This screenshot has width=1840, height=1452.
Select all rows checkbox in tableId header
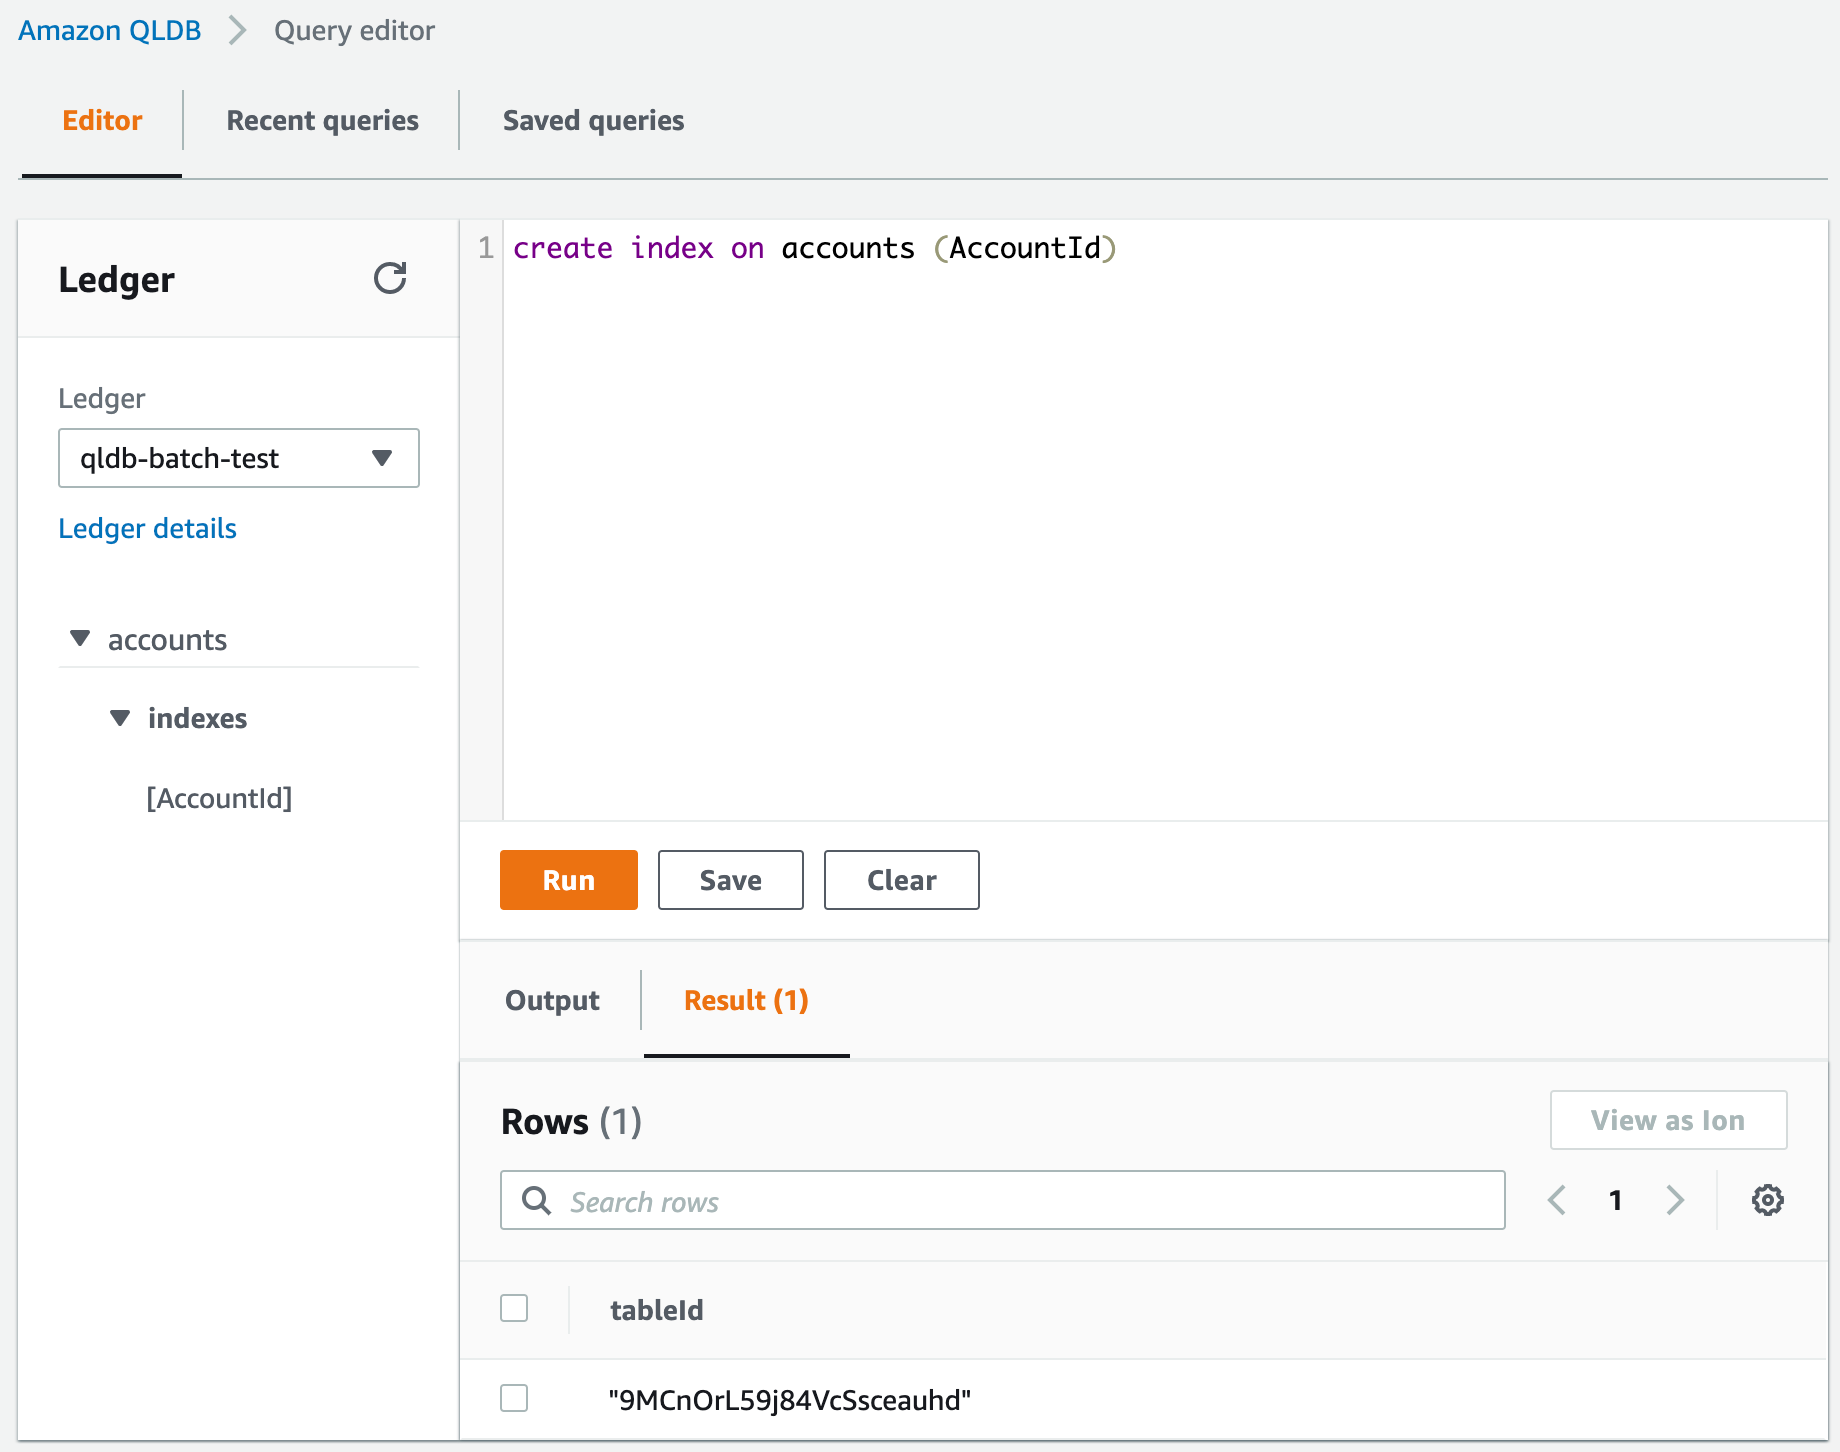tap(514, 1308)
